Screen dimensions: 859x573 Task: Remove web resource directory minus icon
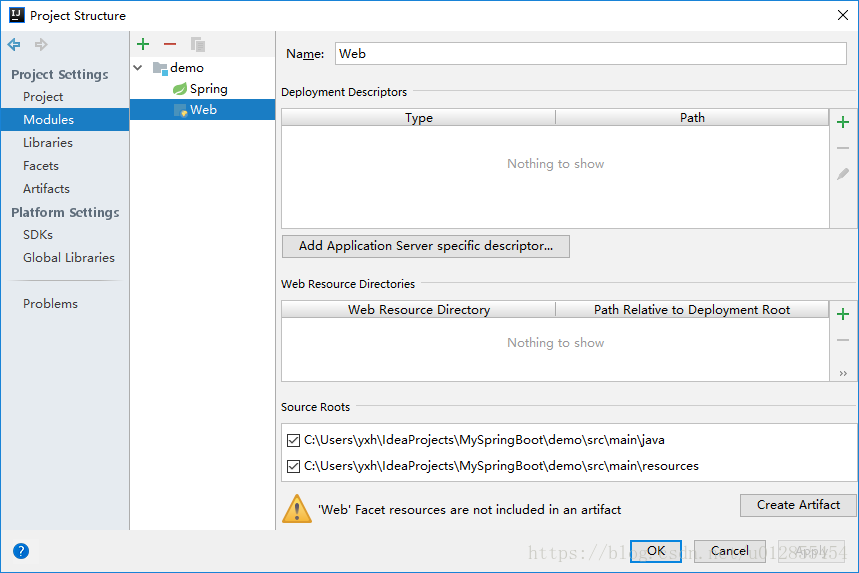843,340
